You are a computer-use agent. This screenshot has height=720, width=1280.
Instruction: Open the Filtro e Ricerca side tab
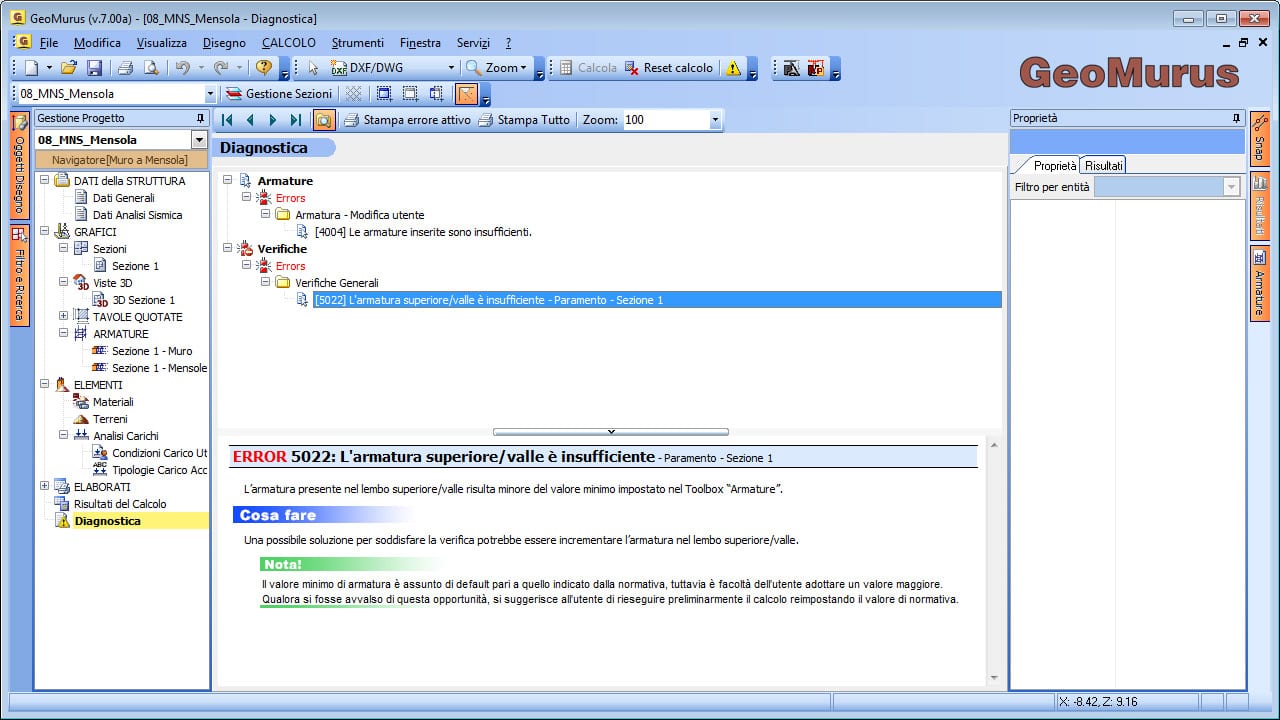(x=19, y=275)
